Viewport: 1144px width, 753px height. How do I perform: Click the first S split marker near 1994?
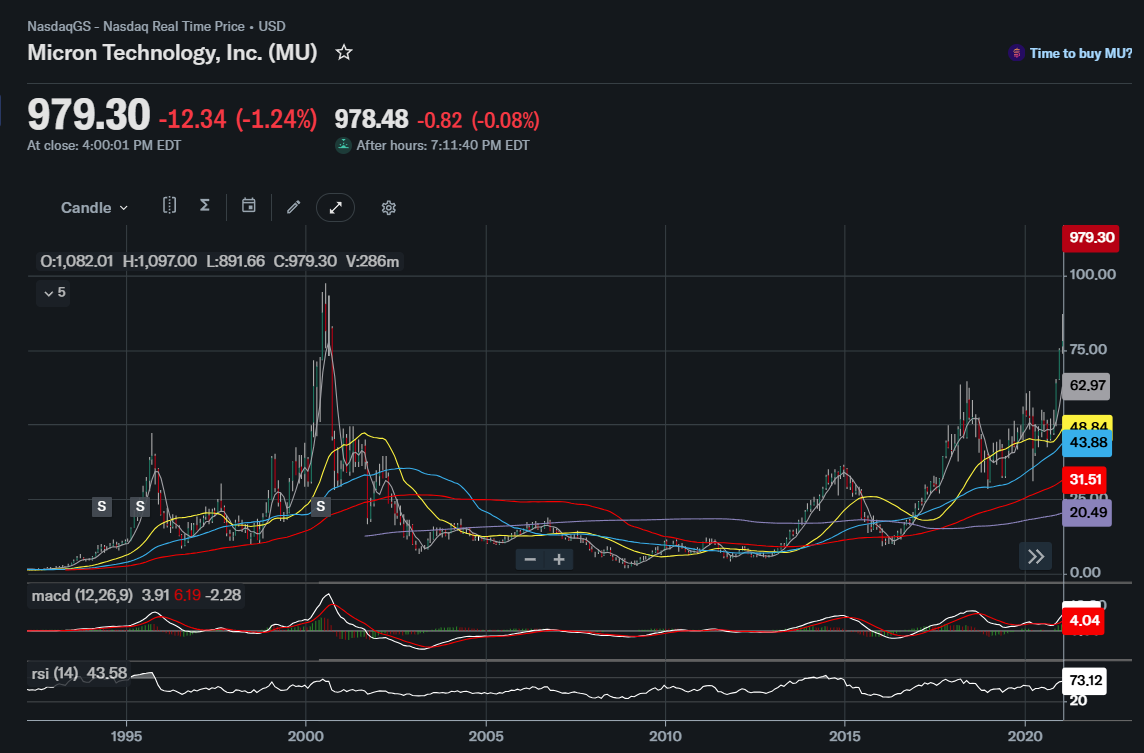[x=102, y=506]
